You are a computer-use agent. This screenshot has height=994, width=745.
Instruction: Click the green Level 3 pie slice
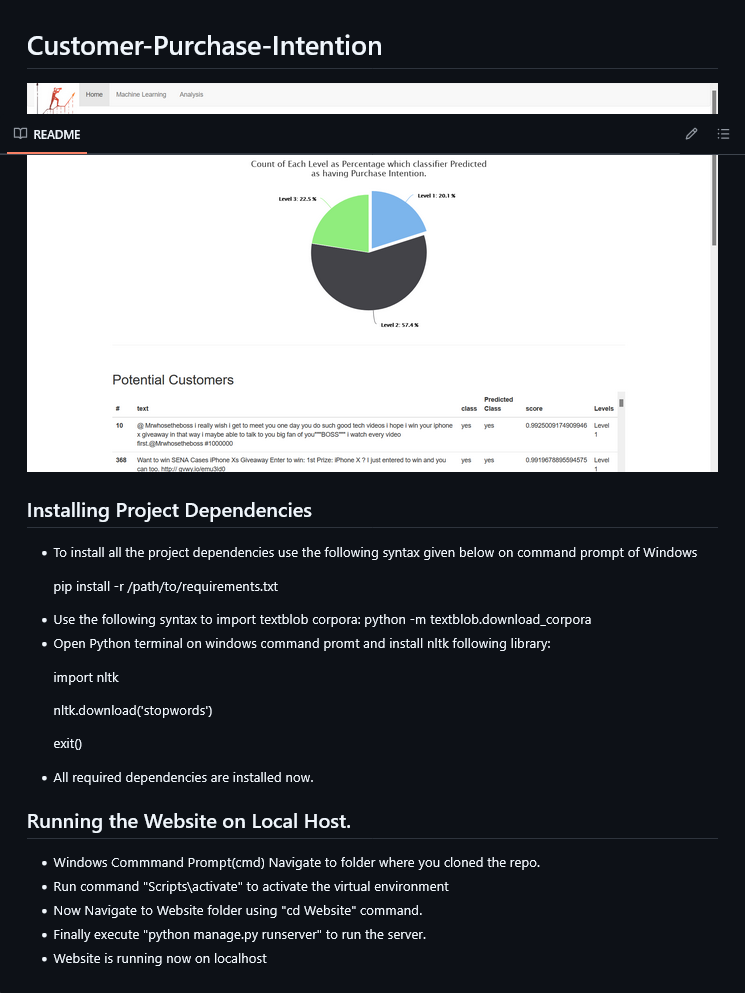[x=341, y=222]
